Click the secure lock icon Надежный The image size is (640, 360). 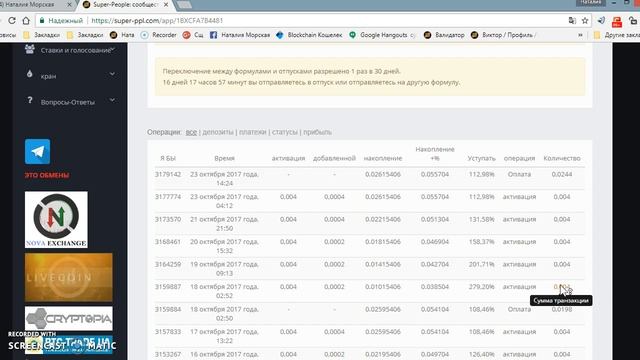61,20
